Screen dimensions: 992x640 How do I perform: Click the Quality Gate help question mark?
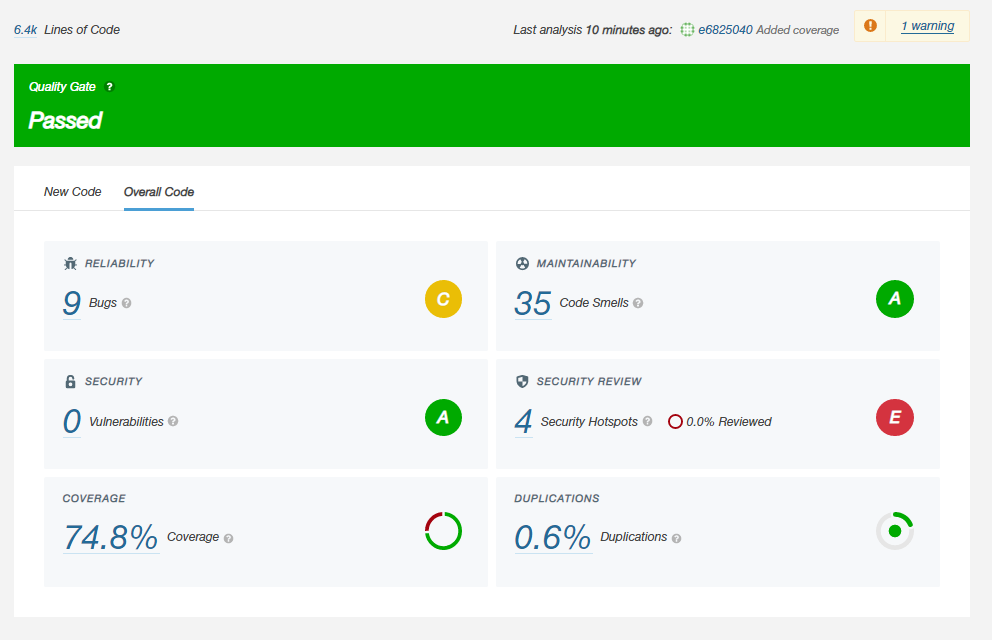pos(109,87)
